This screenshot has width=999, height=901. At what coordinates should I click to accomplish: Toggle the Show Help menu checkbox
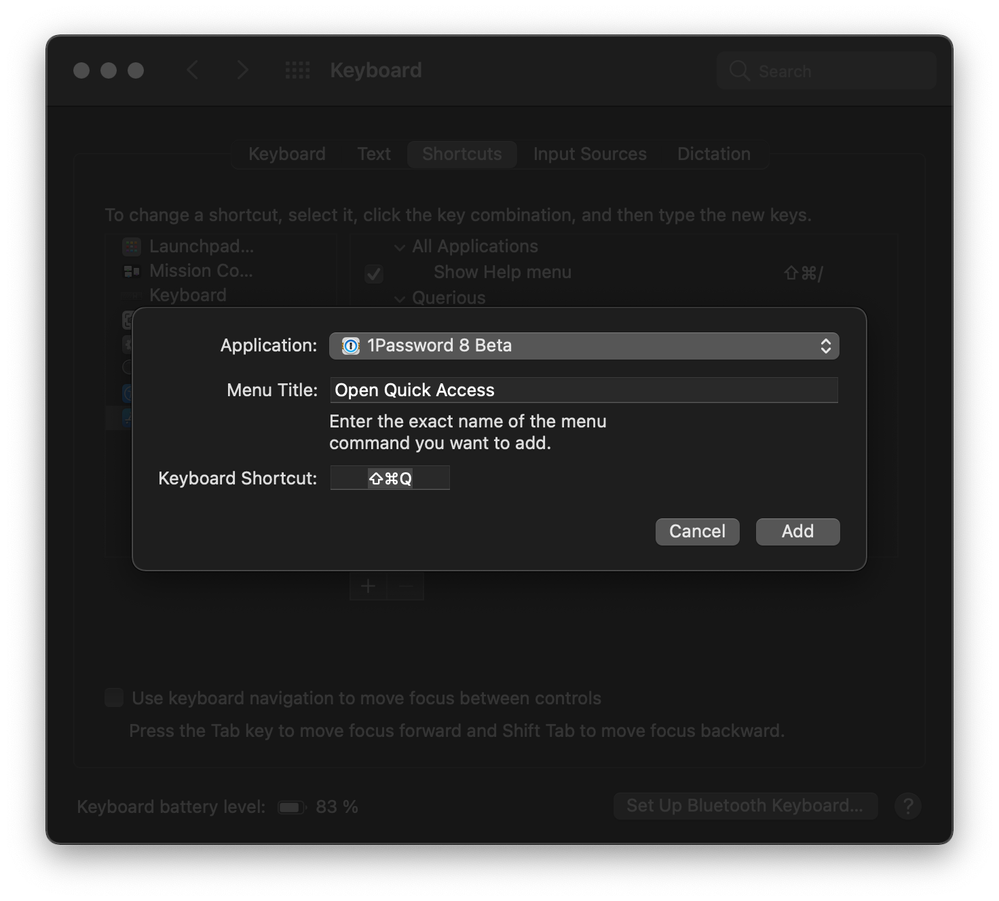click(x=373, y=273)
